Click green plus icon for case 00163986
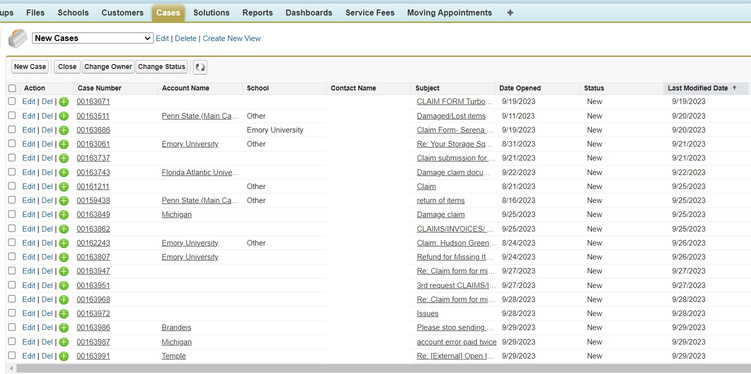Viewport: 751px width, 374px height. 64,328
